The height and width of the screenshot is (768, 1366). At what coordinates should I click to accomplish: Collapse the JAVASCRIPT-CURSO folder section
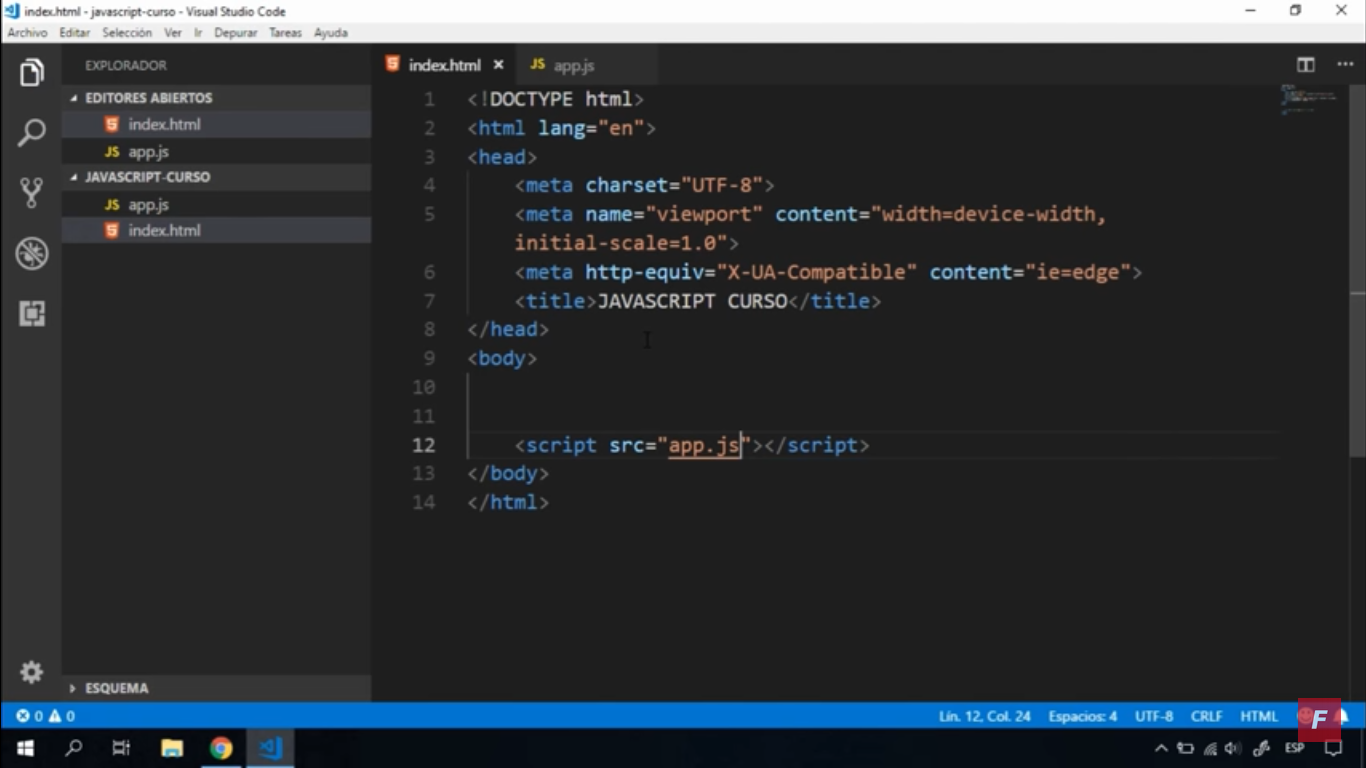(x=216, y=177)
